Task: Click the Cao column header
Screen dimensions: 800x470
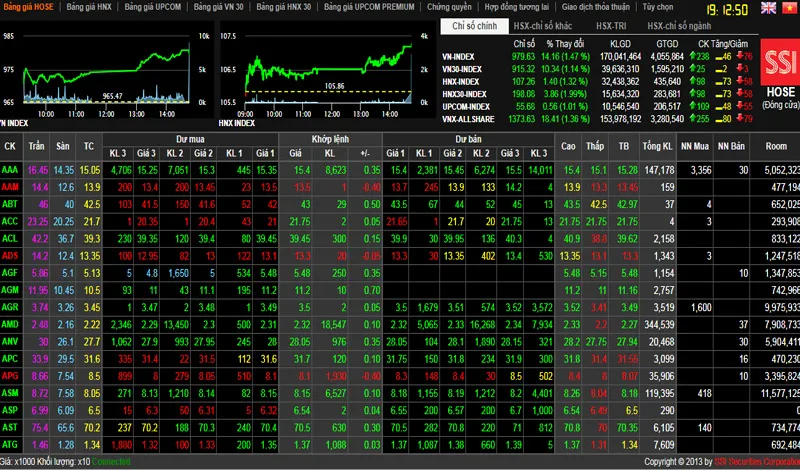Action: [568, 146]
